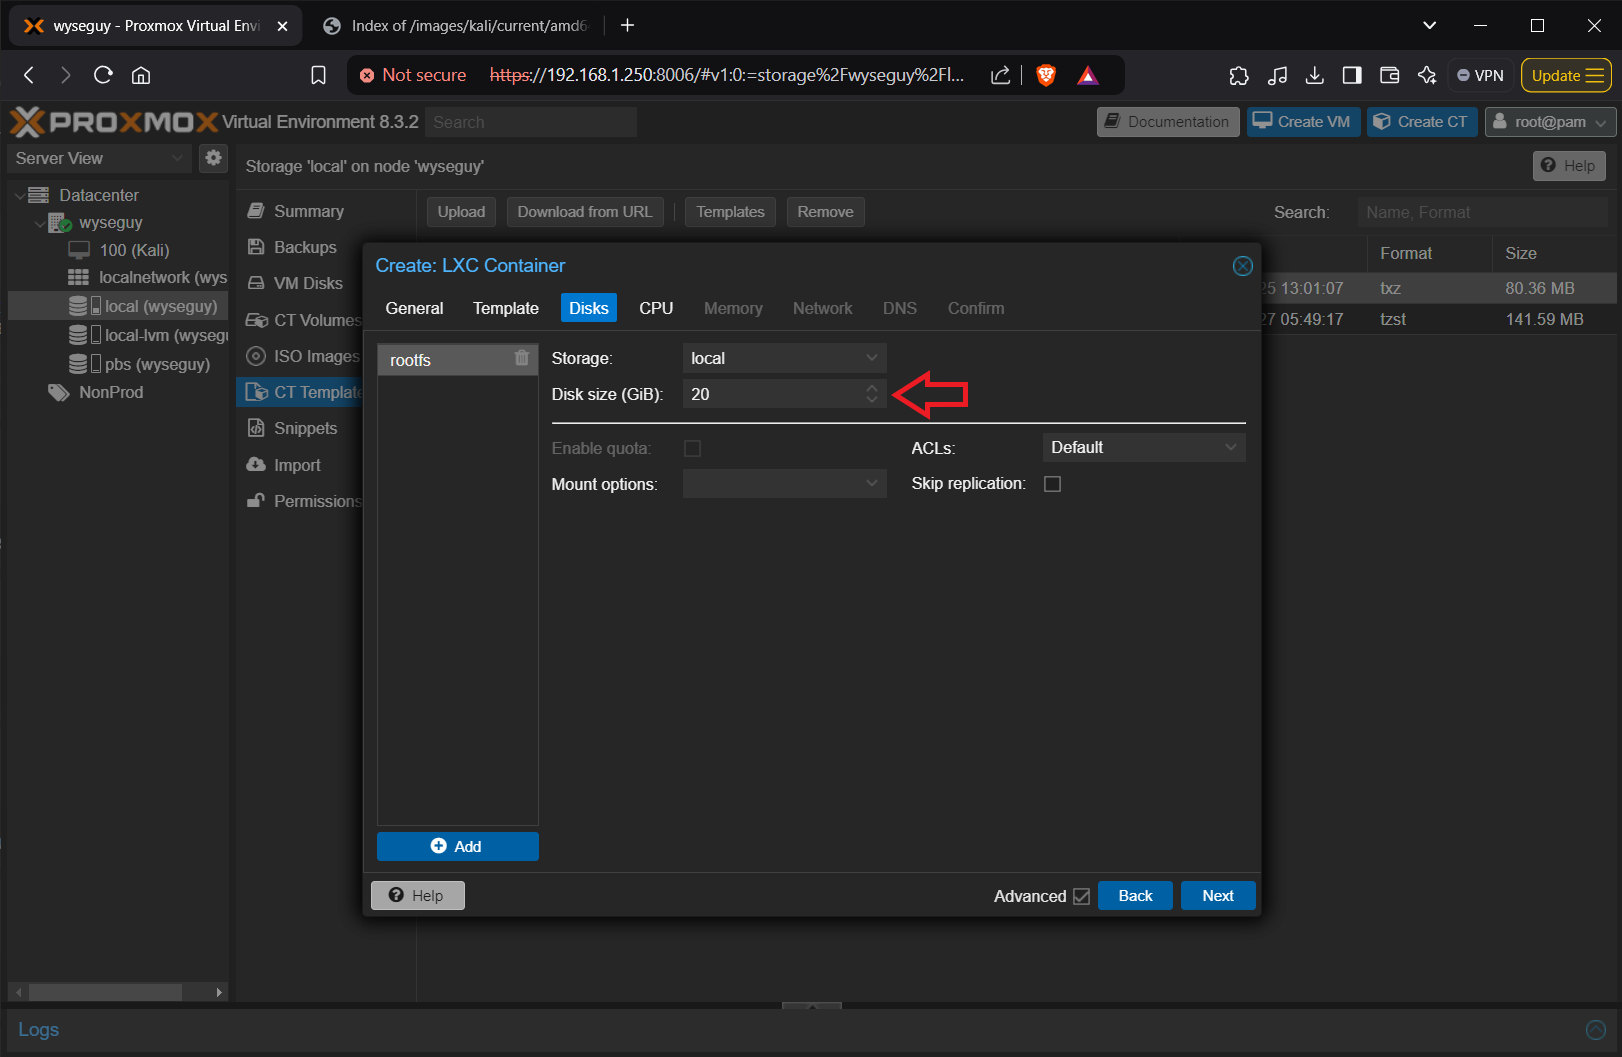
Task: Open the Storage dropdown
Action: pos(785,358)
